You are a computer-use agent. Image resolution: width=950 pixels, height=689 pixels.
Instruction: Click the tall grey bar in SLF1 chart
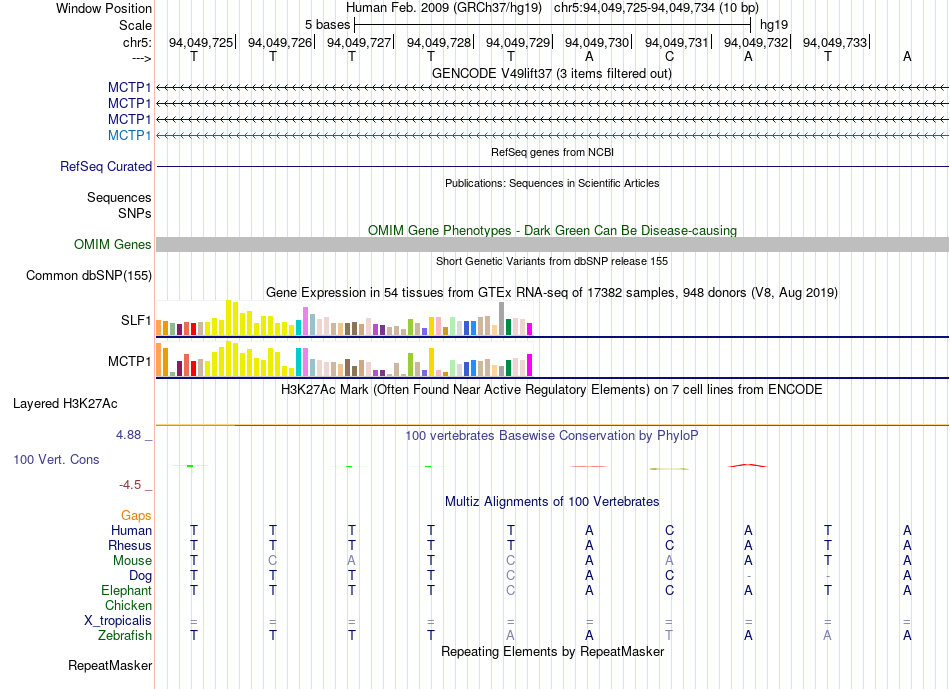point(501,319)
